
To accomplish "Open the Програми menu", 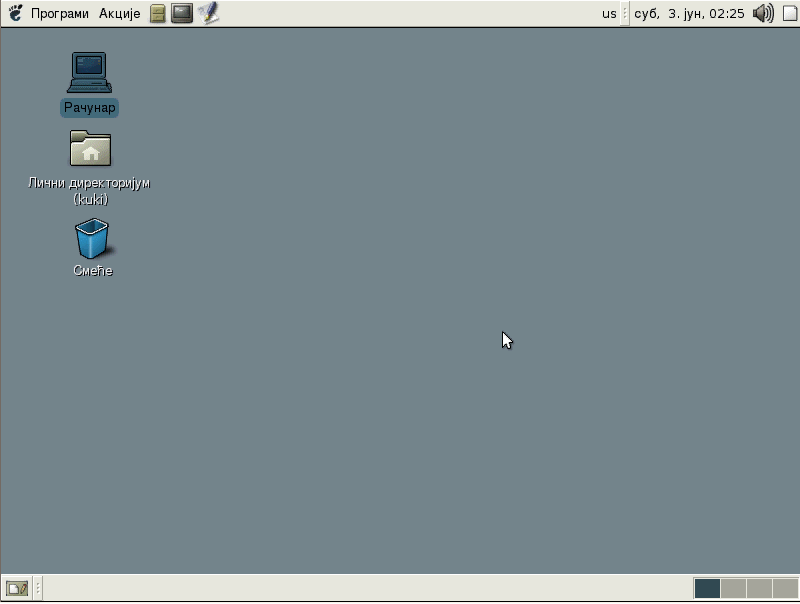I will (x=60, y=13).
